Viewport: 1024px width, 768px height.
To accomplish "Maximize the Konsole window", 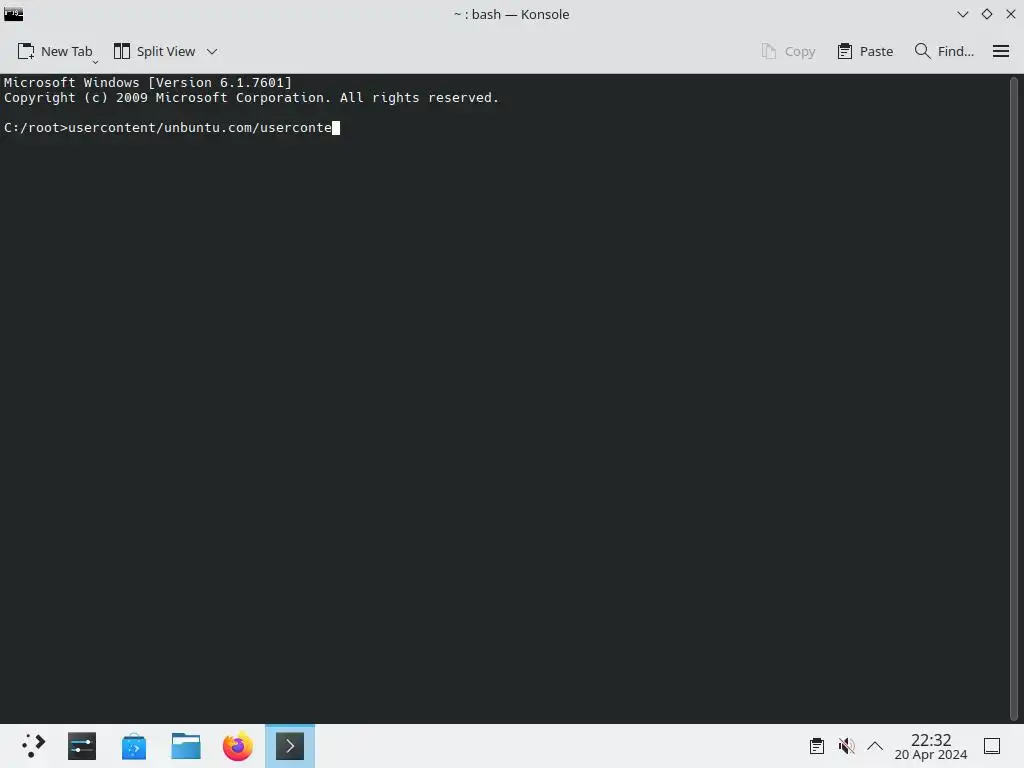I will 987,14.
